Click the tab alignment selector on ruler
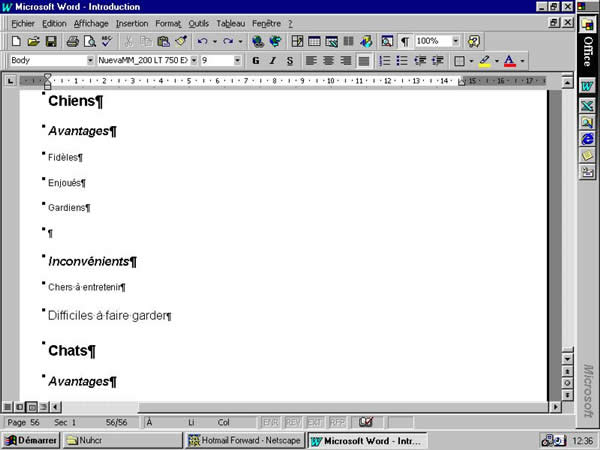 (10, 81)
